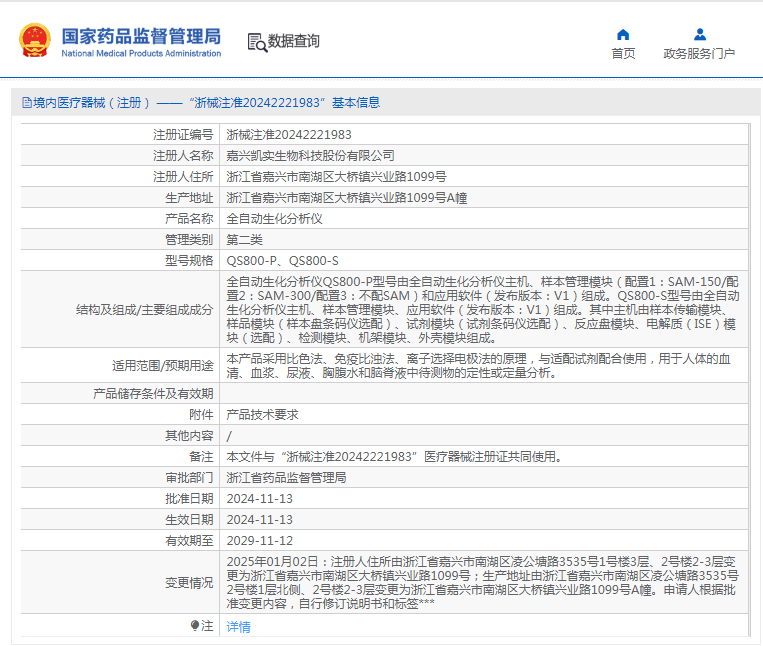Click the 审批部门 row label
Viewport: 763px width, 646px height.
pyautogui.click(x=189, y=477)
